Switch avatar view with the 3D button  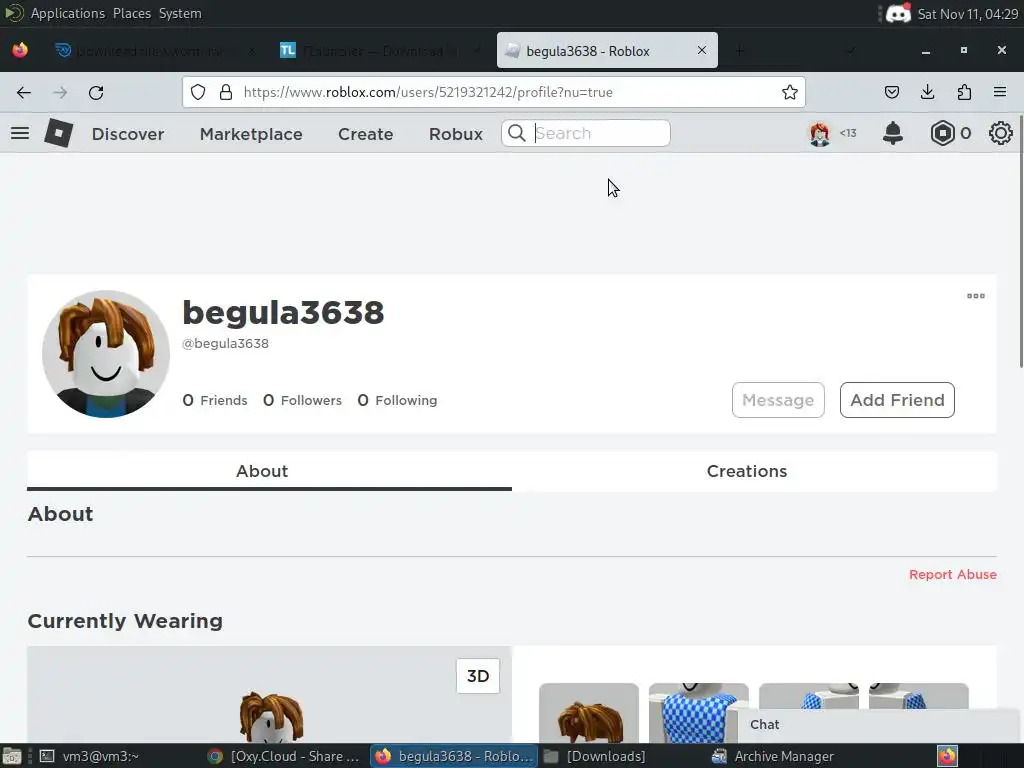tap(477, 676)
